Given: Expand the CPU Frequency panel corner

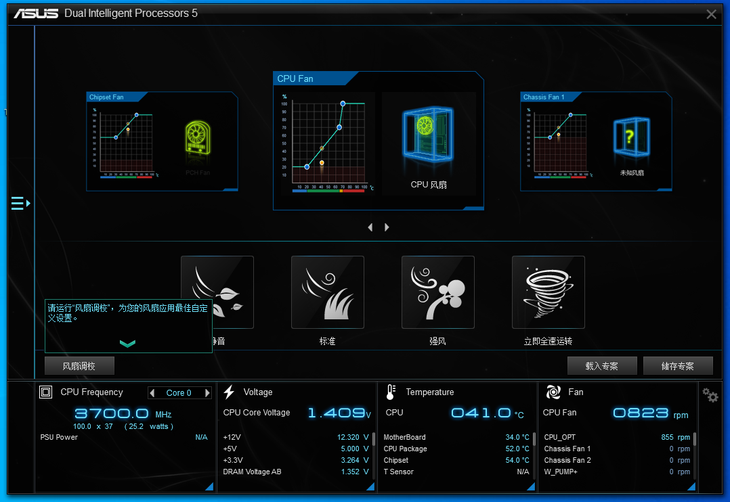Looking at the screenshot, I should click(210, 487).
